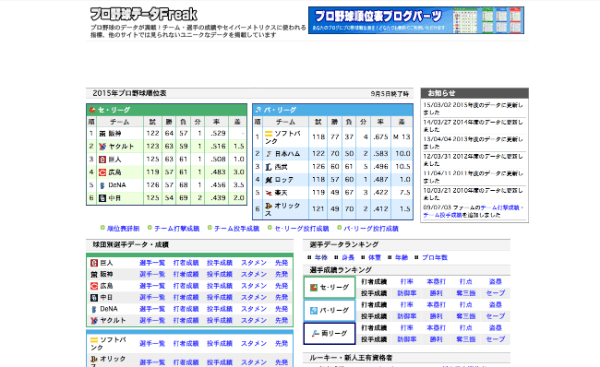This screenshot has width=600, height=367.
Task: Open the 身長 ranking link
Action: (348, 258)
